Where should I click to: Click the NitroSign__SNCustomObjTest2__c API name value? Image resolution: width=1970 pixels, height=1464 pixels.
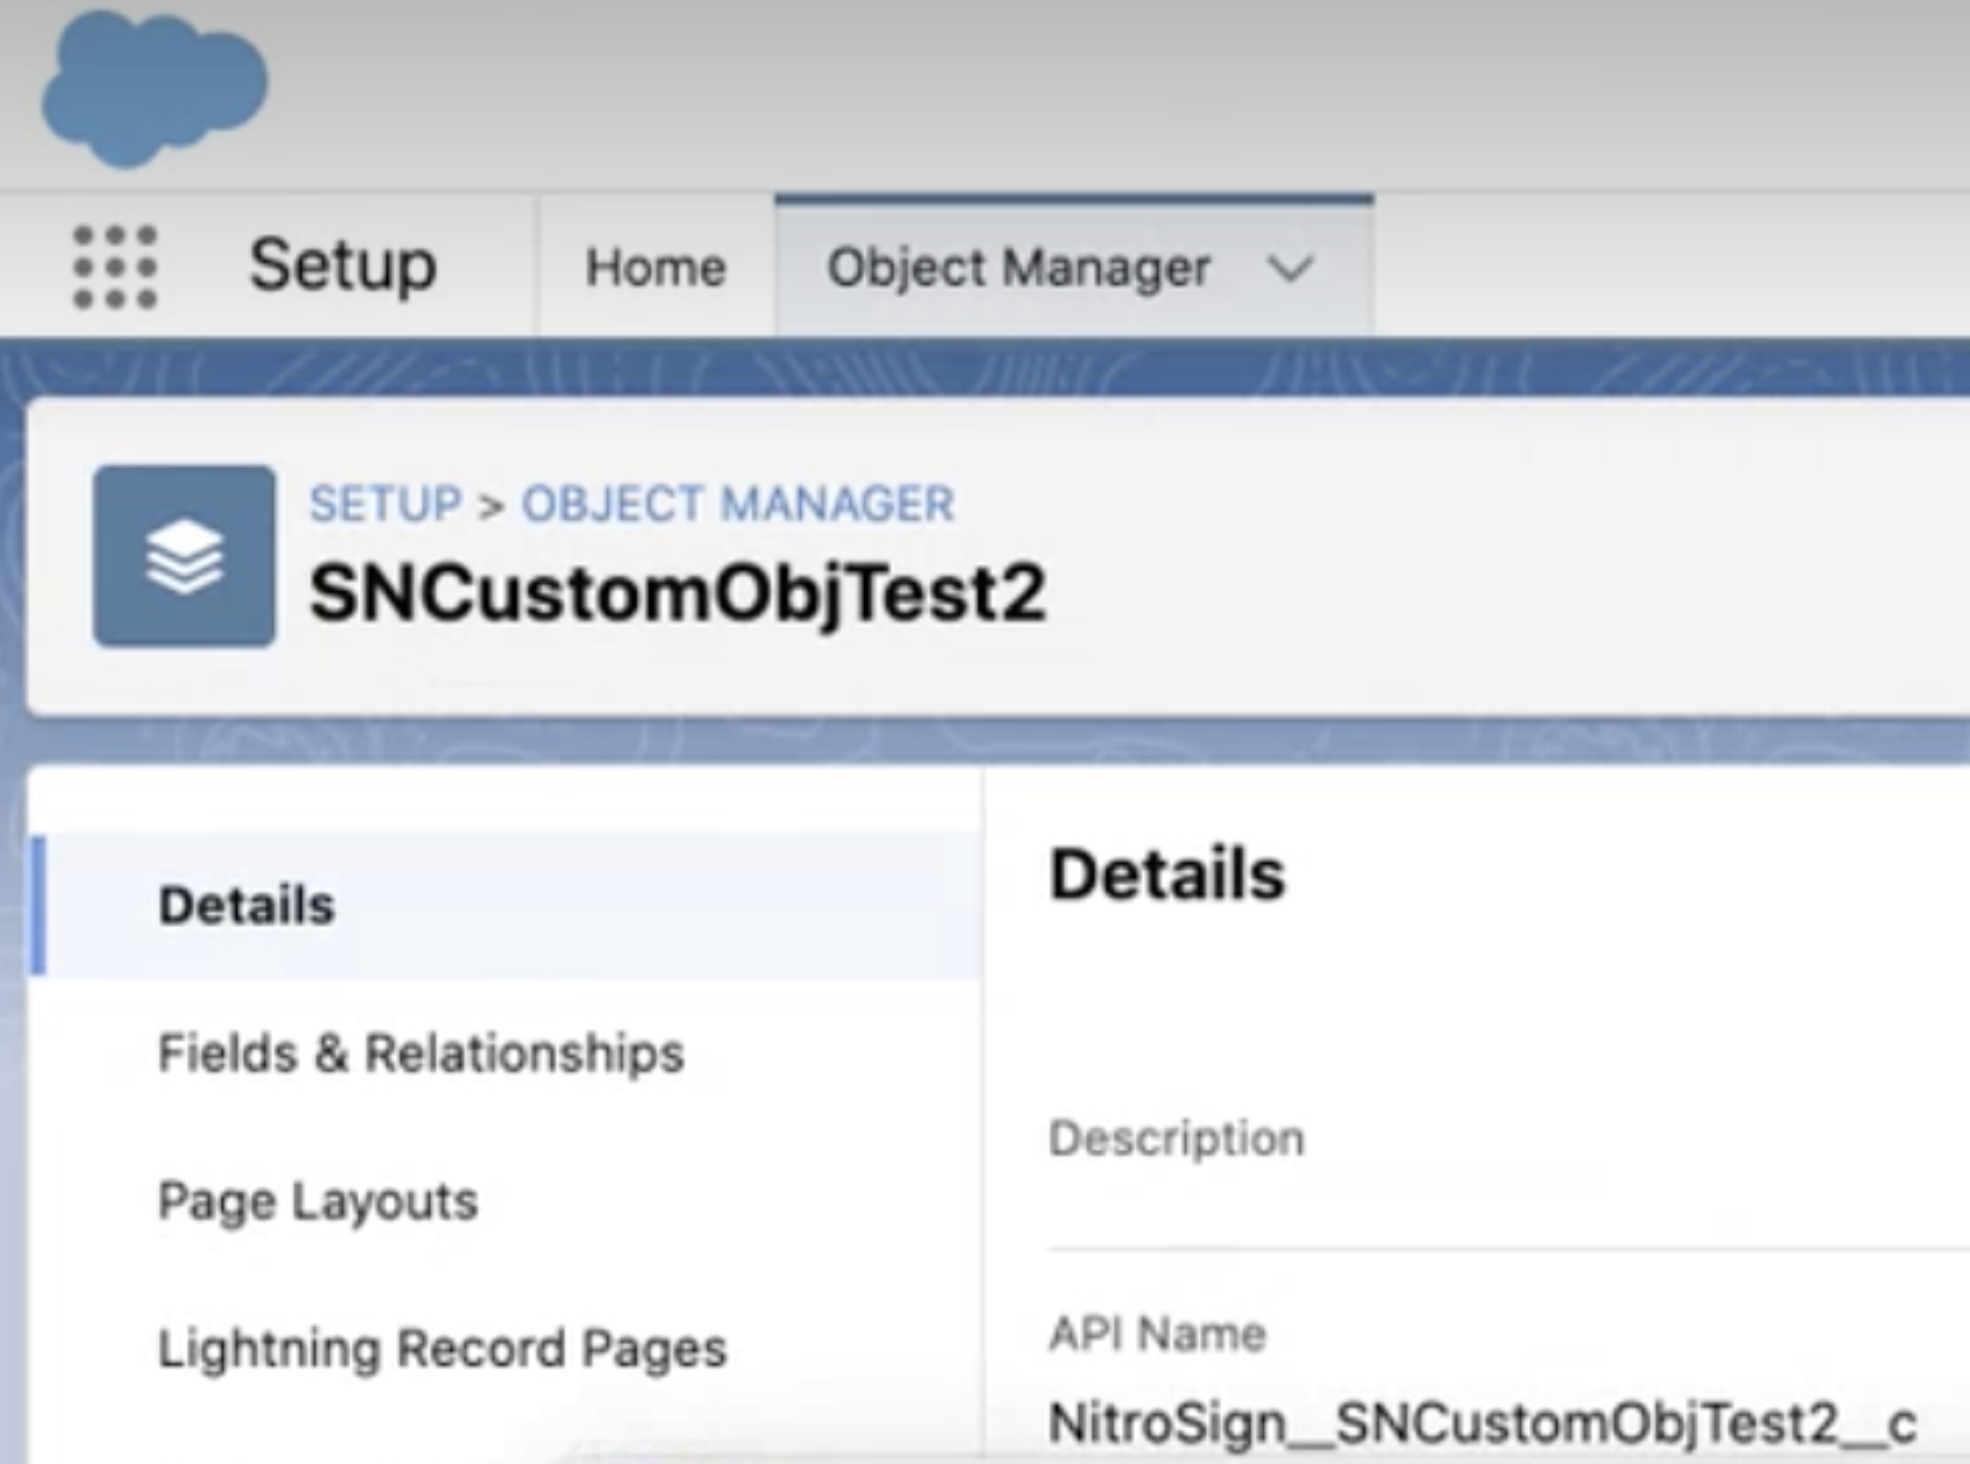pyautogui.click(x=1481, y=1421)
